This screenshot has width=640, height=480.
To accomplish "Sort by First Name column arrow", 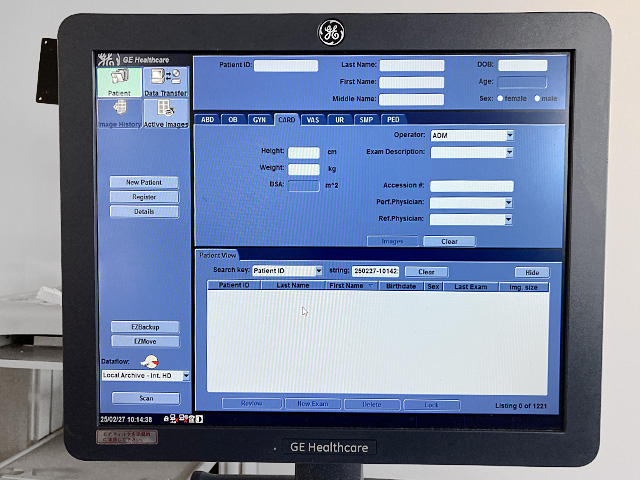I will 371,286.
